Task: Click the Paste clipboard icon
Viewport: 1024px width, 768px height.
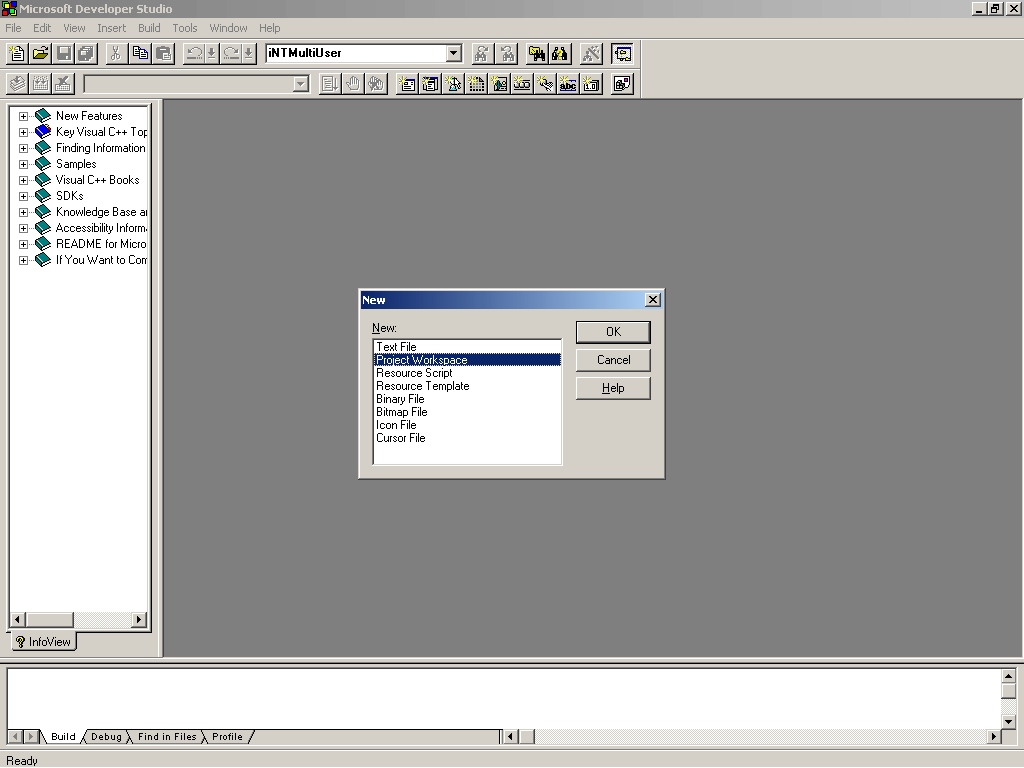Action: coord(163,54)
